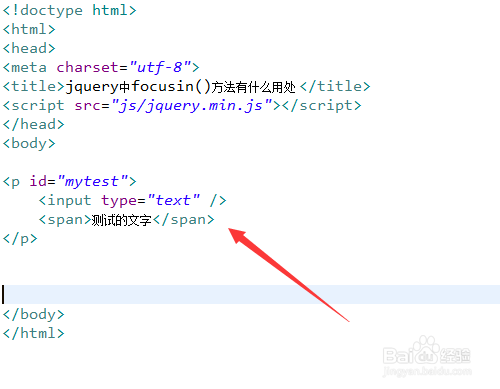Click the closing </script> tag
500x389 pixels.
tap(322, 105)
